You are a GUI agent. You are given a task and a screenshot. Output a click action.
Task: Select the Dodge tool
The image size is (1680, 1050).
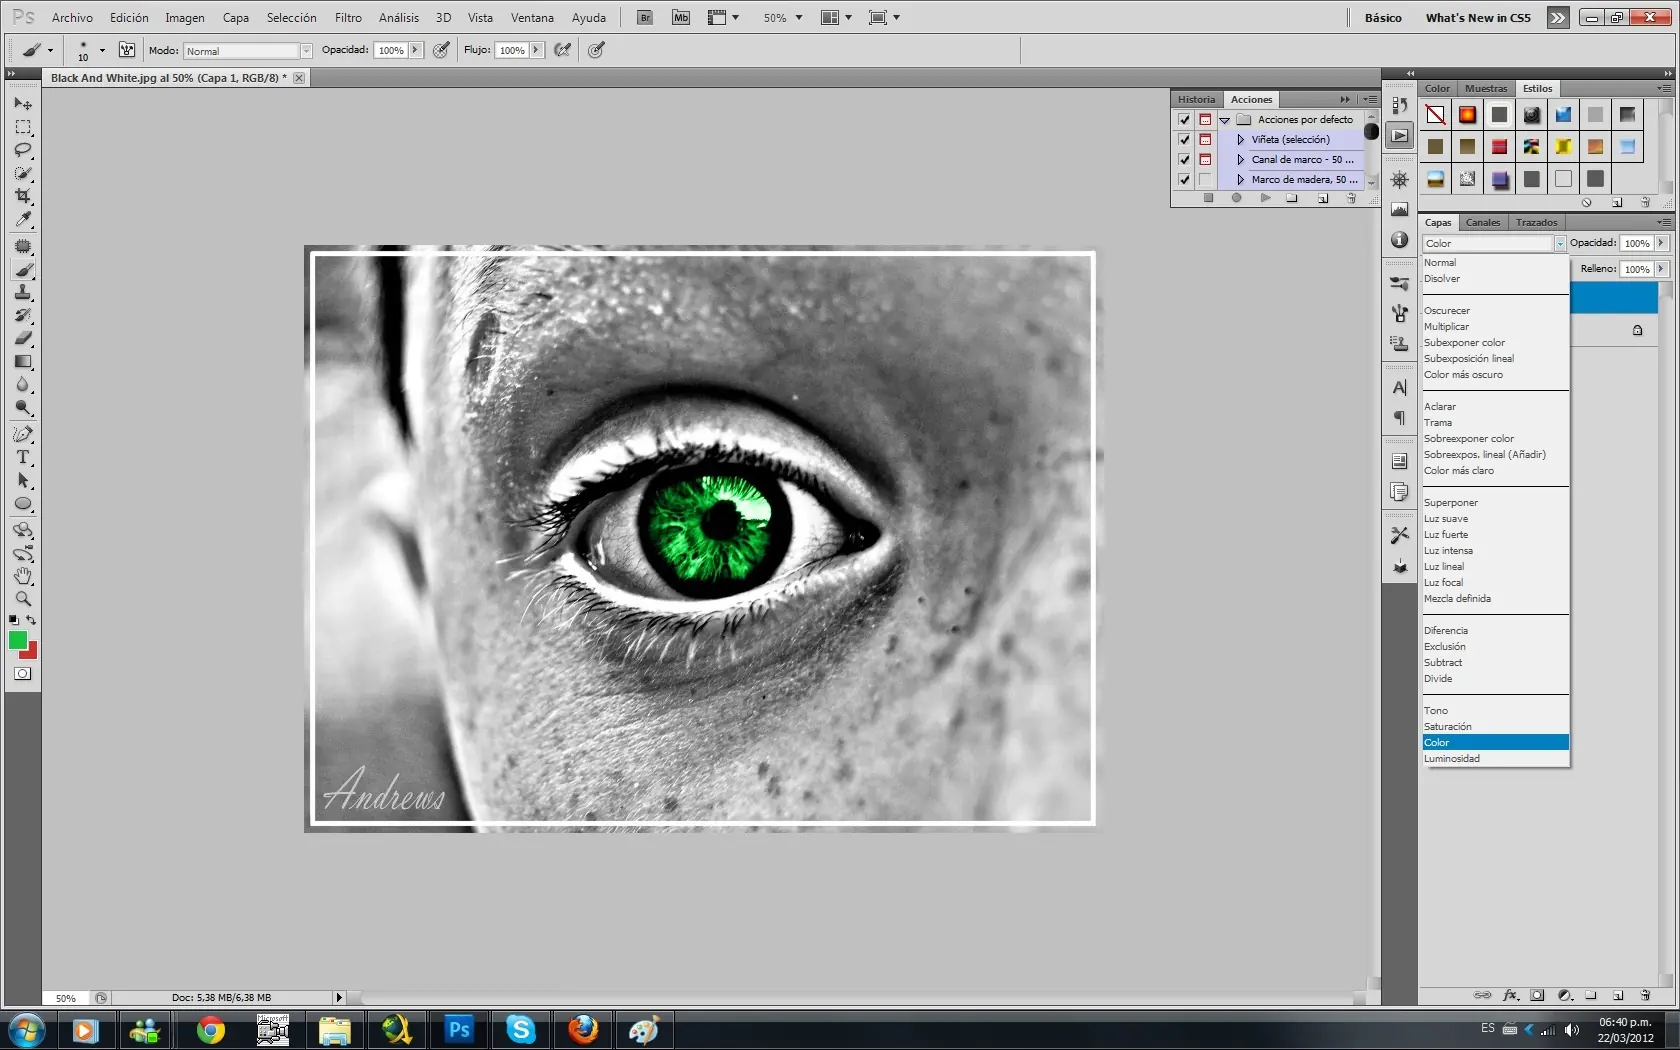[x=23, y=408]
